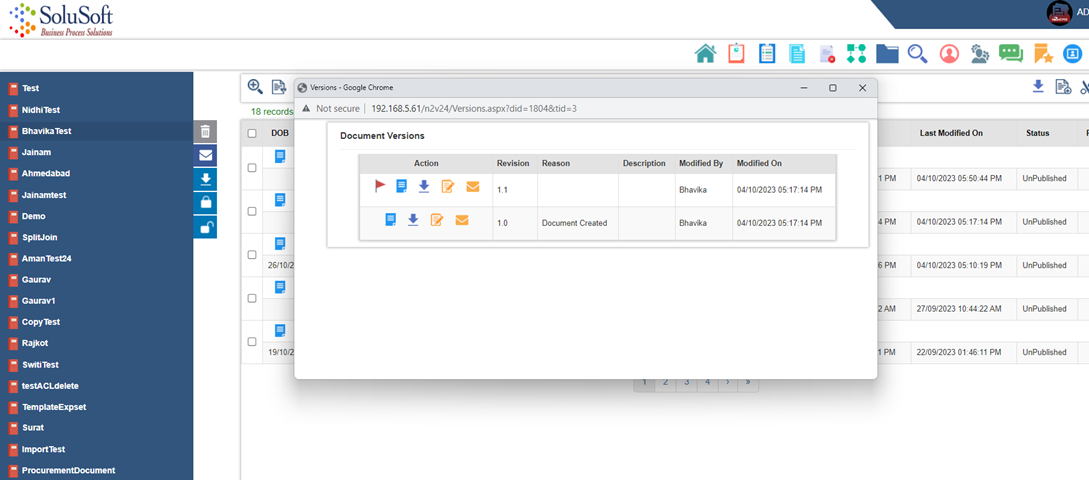
Task: Click the edit note icon for revision 1.0
Action: tap(437, 220)
